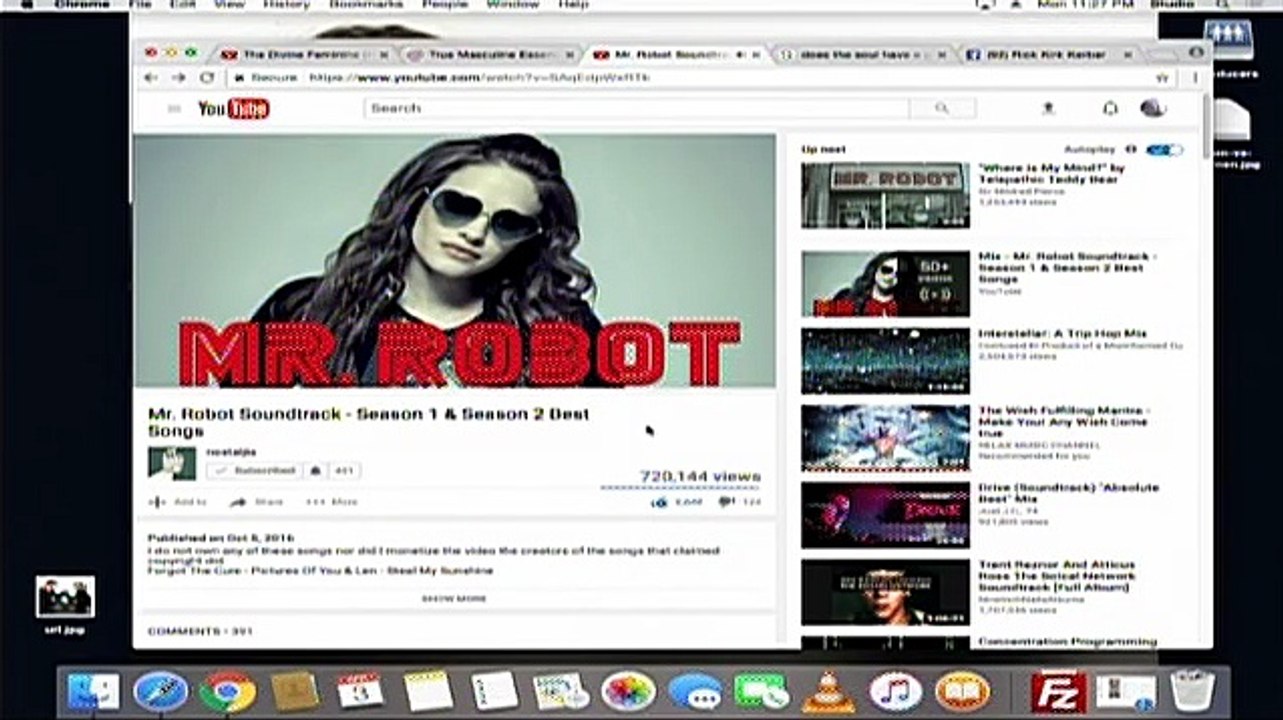The height and width of the screenshot is (720, 1283).
Task: Launch Safari from the Dock
Action: pyautogui.click(x=160, y=691)
